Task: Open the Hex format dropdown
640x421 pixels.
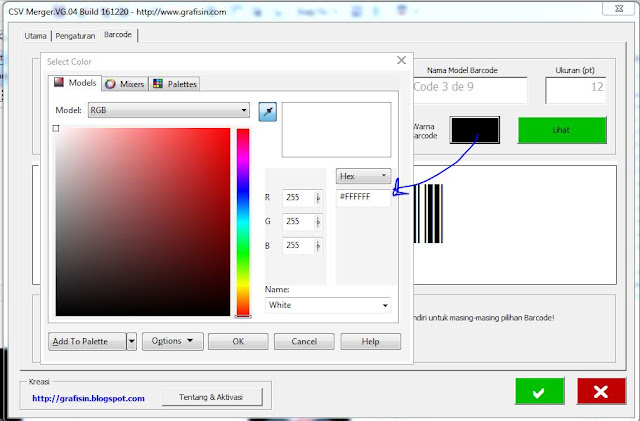Action: tap(363, 176)
